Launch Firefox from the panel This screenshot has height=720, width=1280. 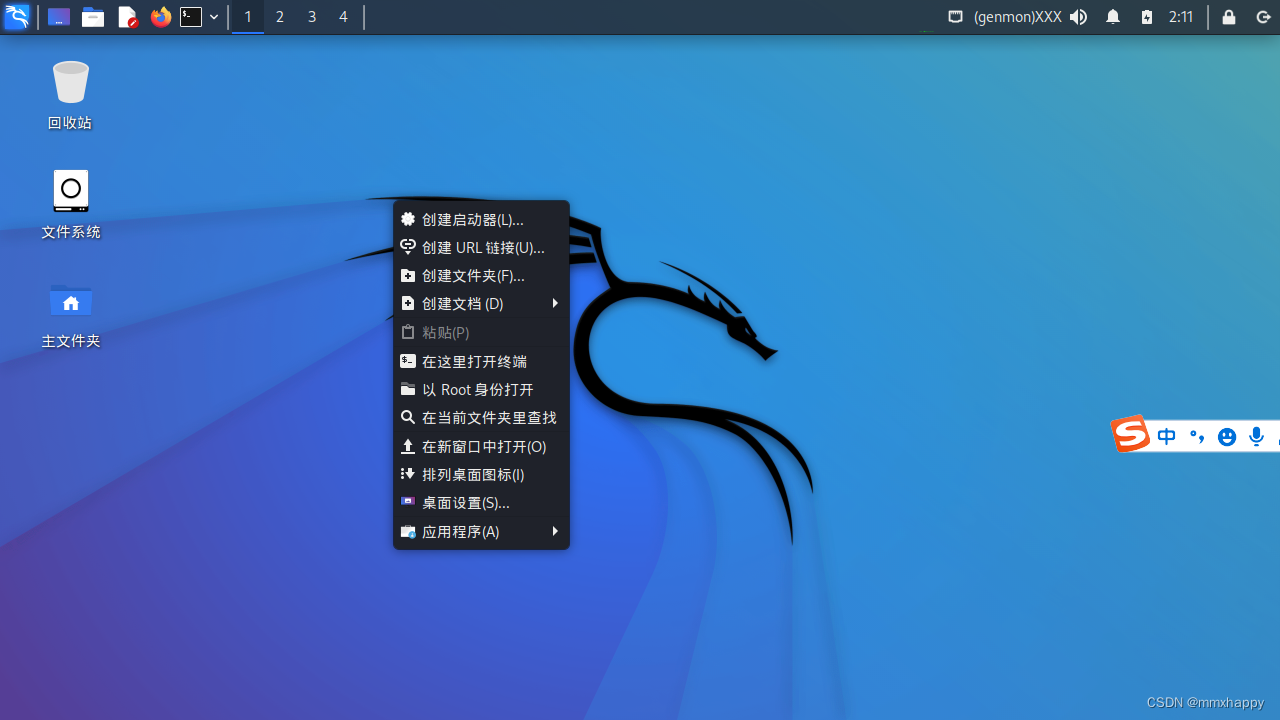tap(160, 17)
